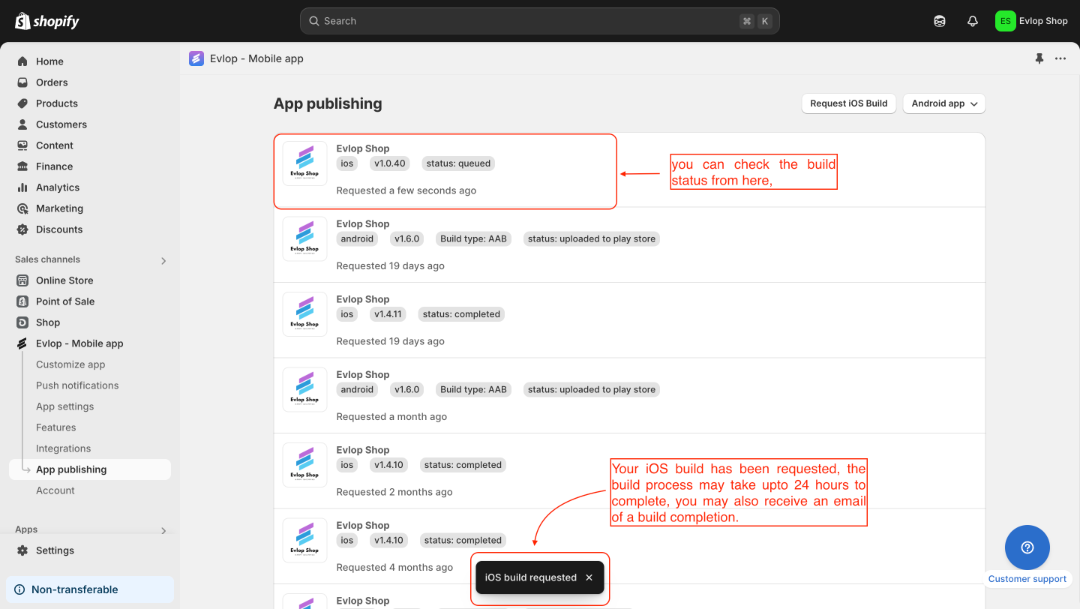
Task: Select the Marketing target icon
Action: pyautogui.click(x=23, y=209)
